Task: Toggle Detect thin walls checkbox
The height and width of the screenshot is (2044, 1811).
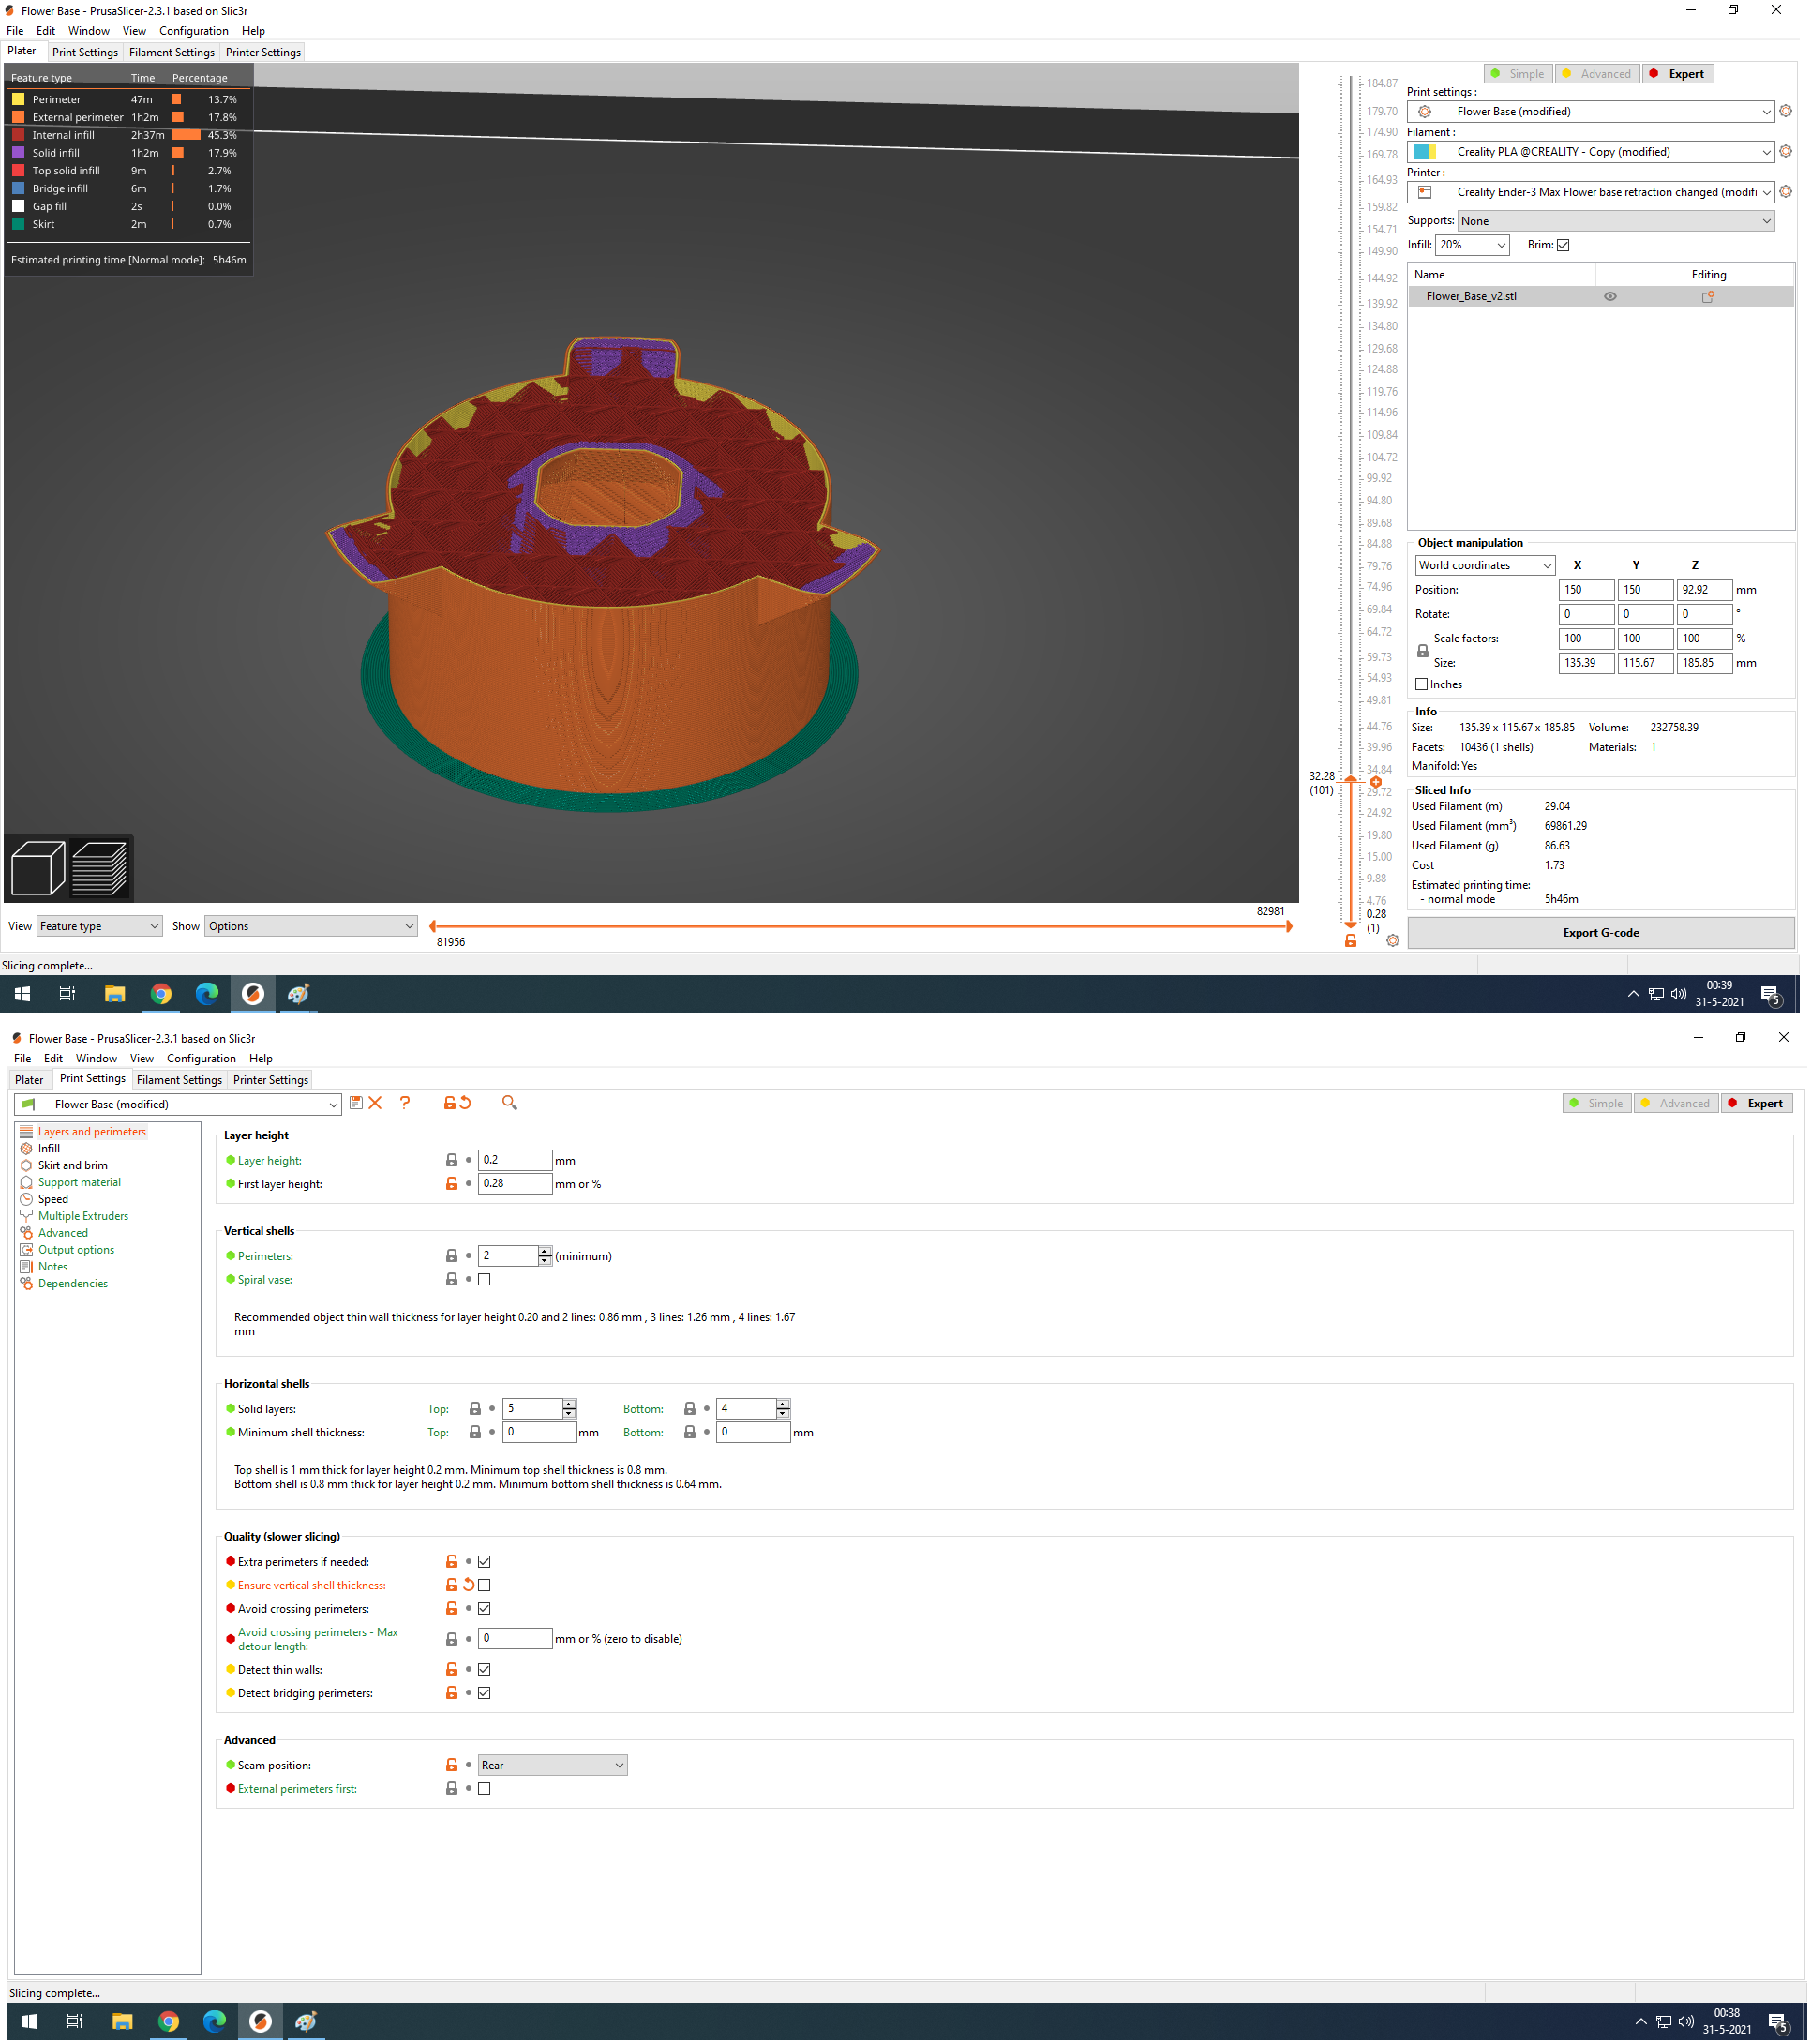Action: (484, 1669)
